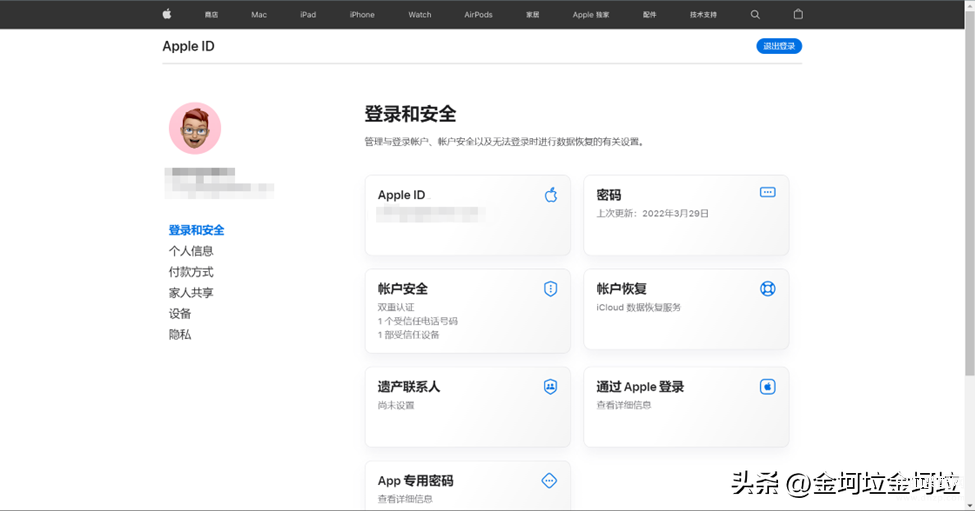This screenshot has height=511, width=975.
Task: Click the Apple ID page title
Action: click(x=188, y=46)
